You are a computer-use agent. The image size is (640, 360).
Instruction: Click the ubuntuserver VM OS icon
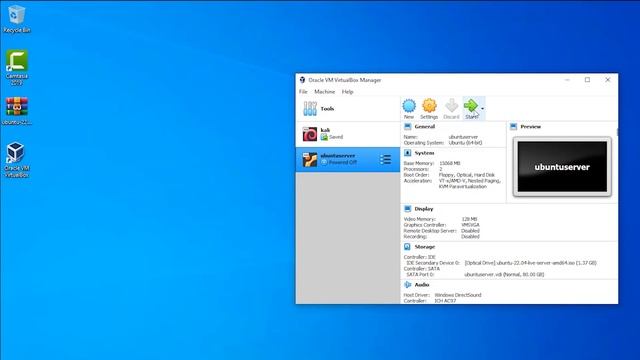[309, 159]
